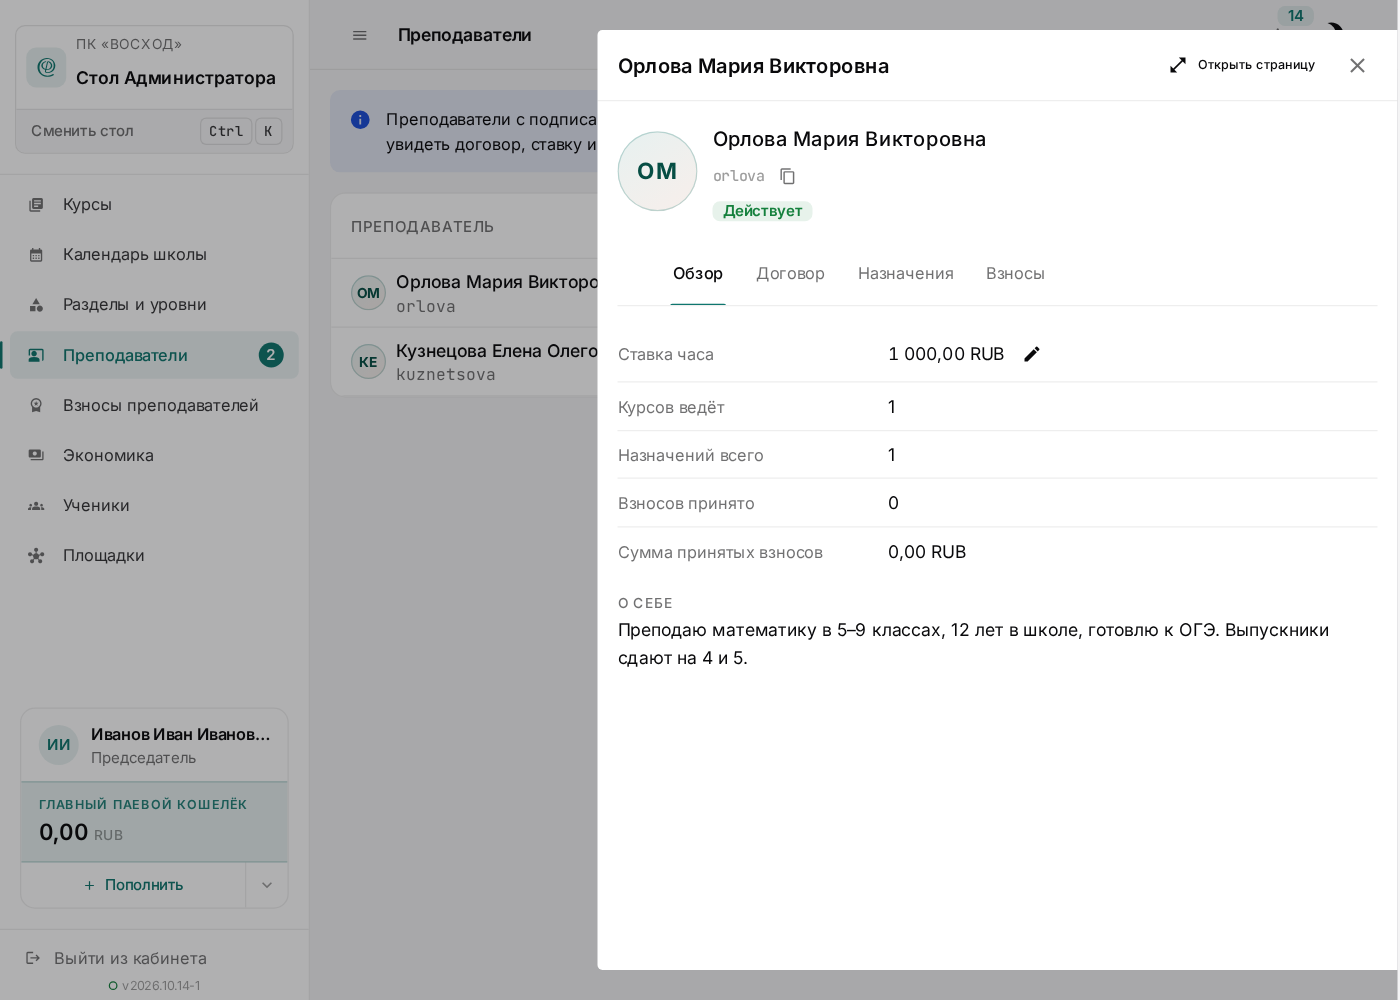1400x1000 pixels.
Task: Click Открыть страницу link
Action: [x=1243, y=65]
